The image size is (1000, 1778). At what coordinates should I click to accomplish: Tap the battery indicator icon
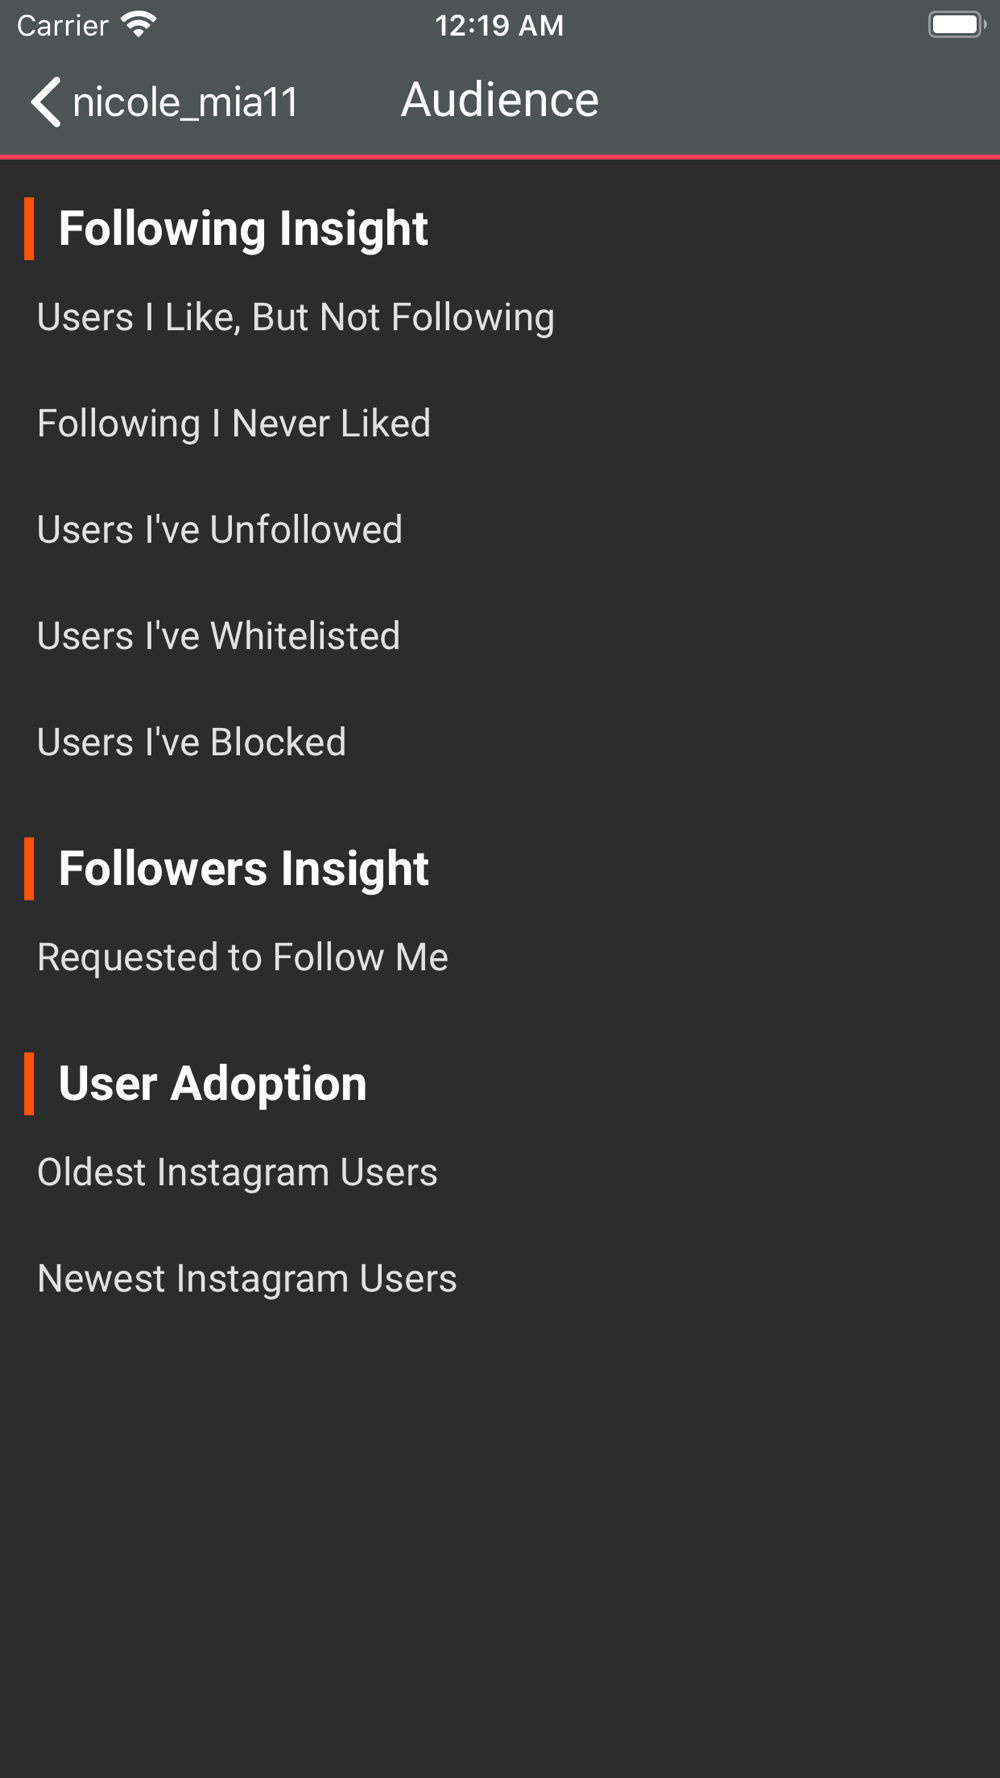click(956, 25)
